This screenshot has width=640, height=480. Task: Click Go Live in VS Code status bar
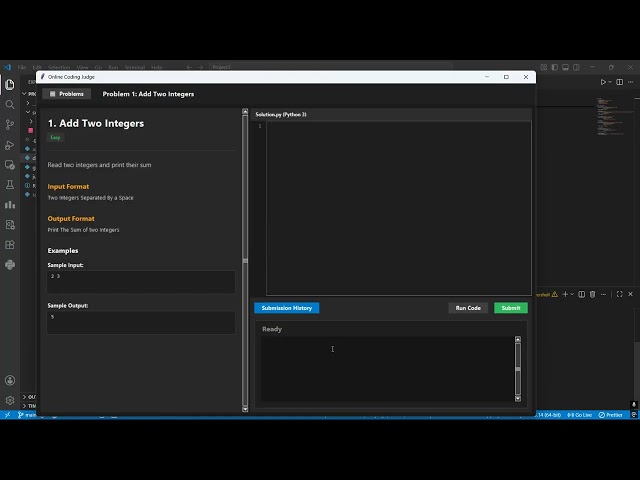(x=580, y=415)
